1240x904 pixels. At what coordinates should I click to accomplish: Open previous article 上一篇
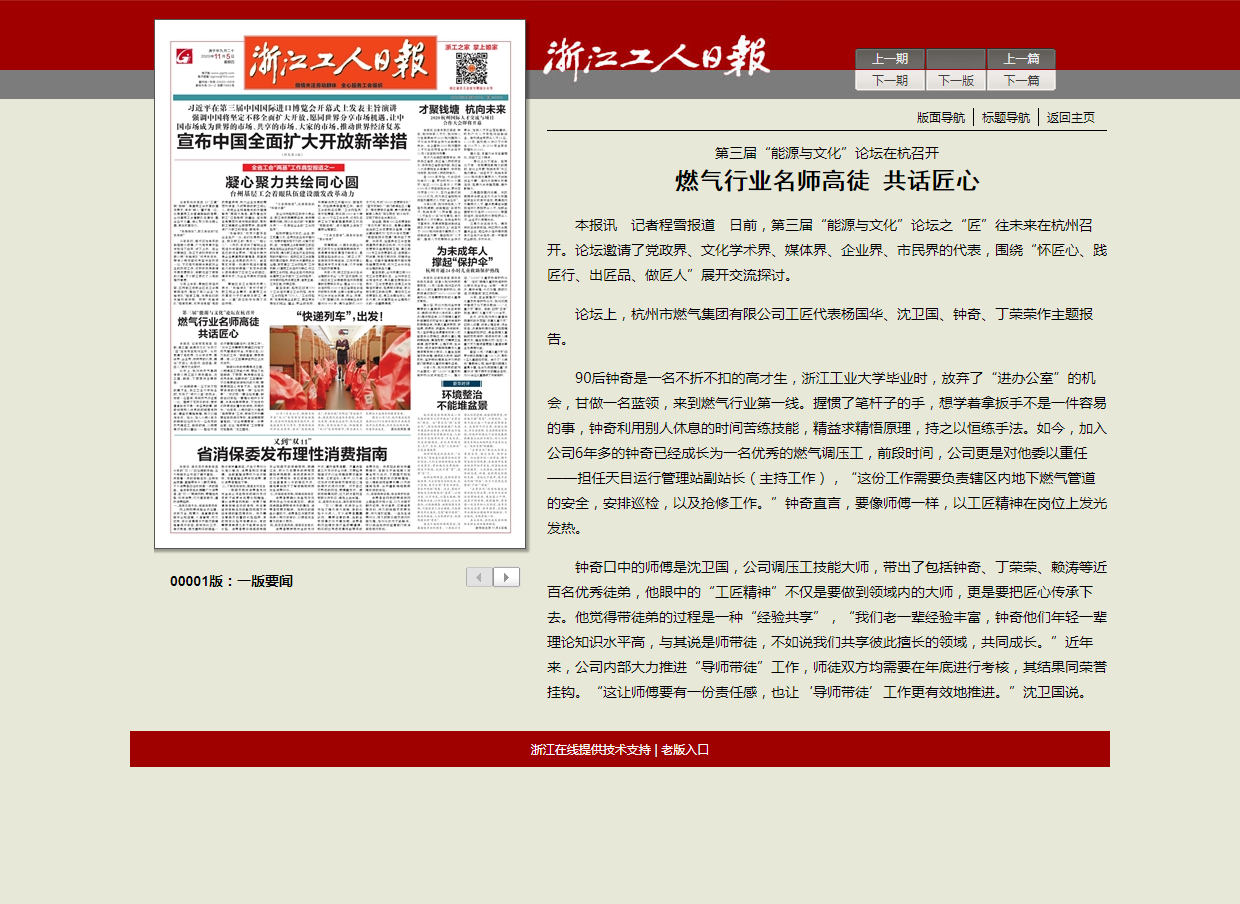point(1021,59)
